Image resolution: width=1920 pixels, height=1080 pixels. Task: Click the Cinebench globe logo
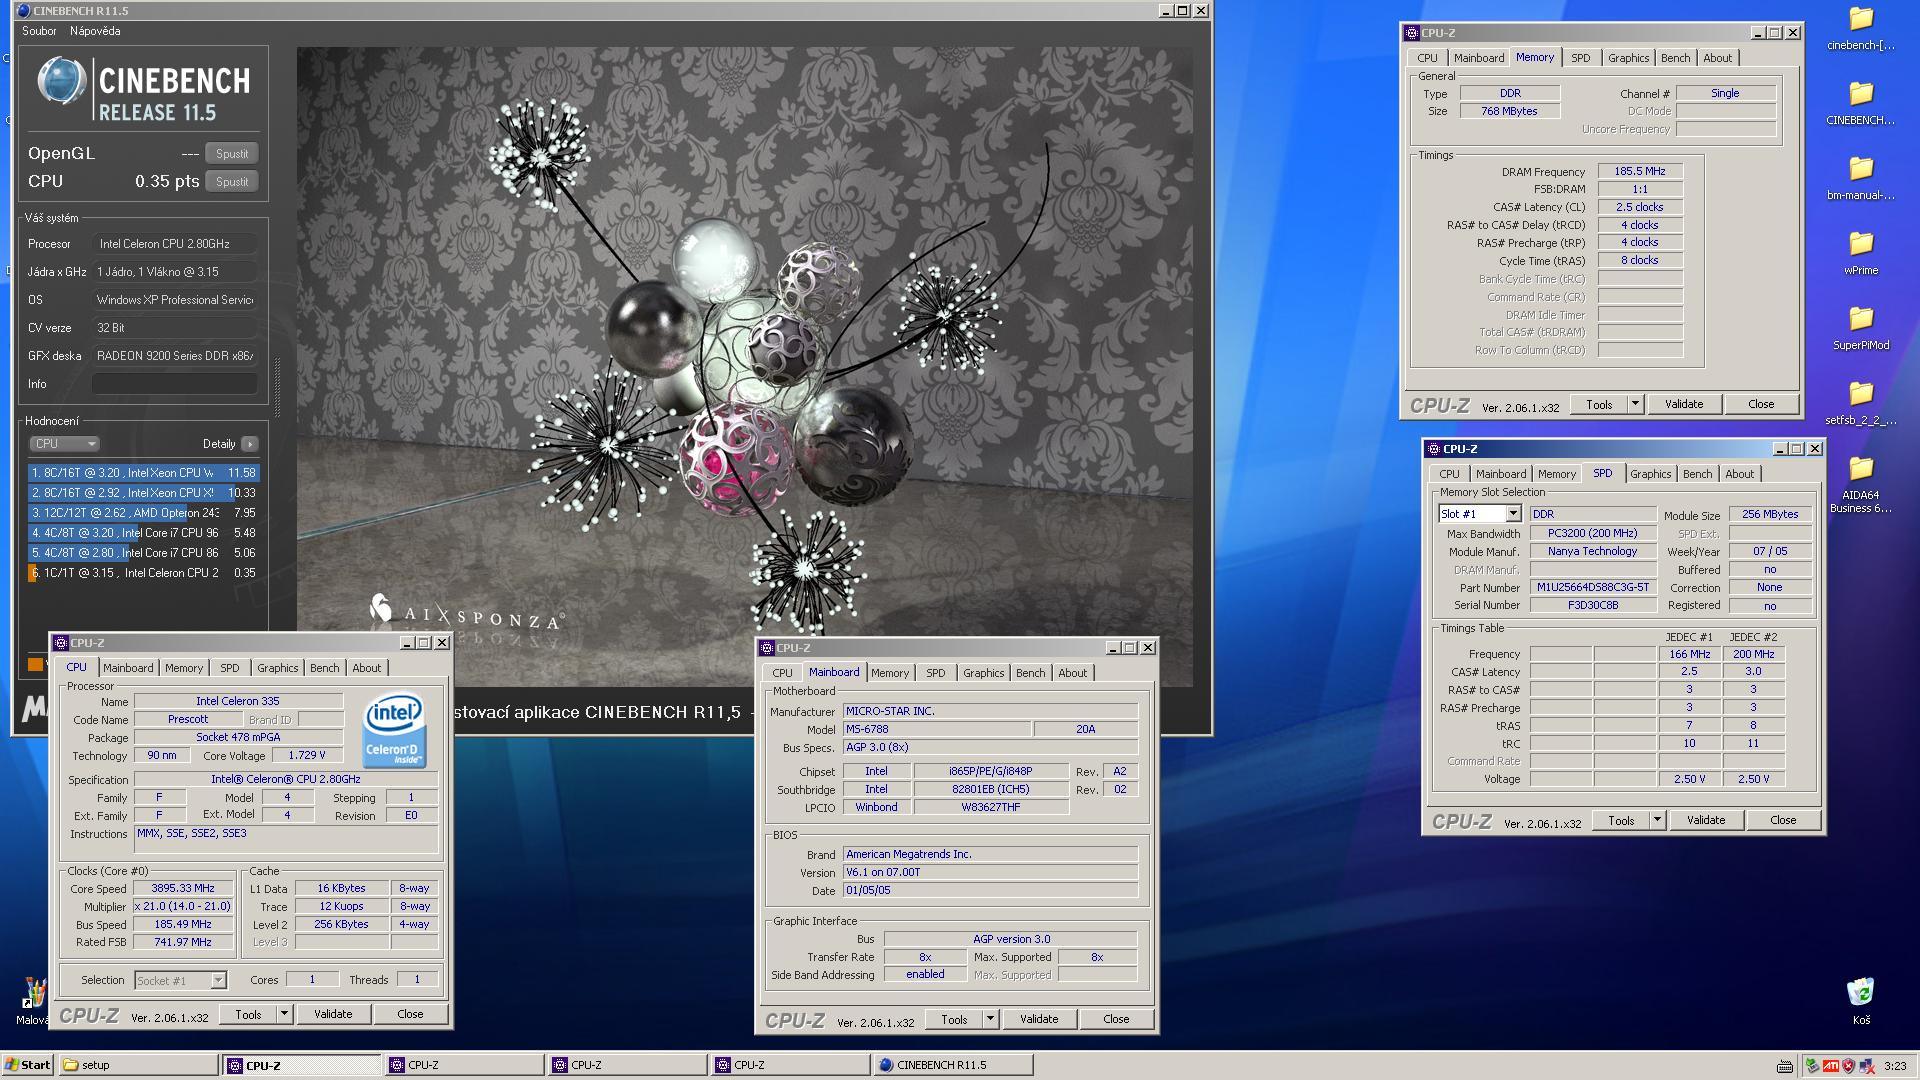point(62,82)
